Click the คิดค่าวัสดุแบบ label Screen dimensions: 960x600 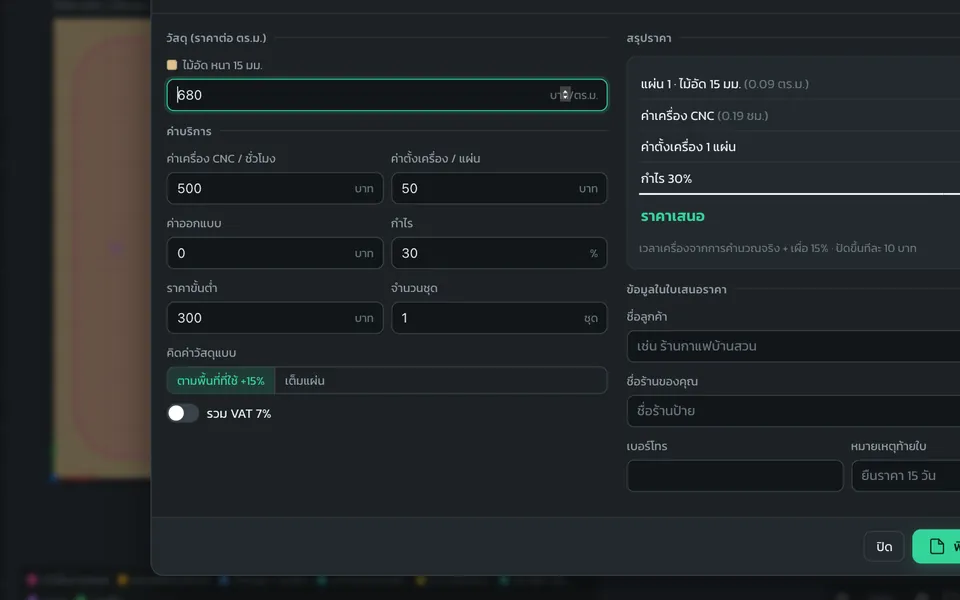point(201,353)
